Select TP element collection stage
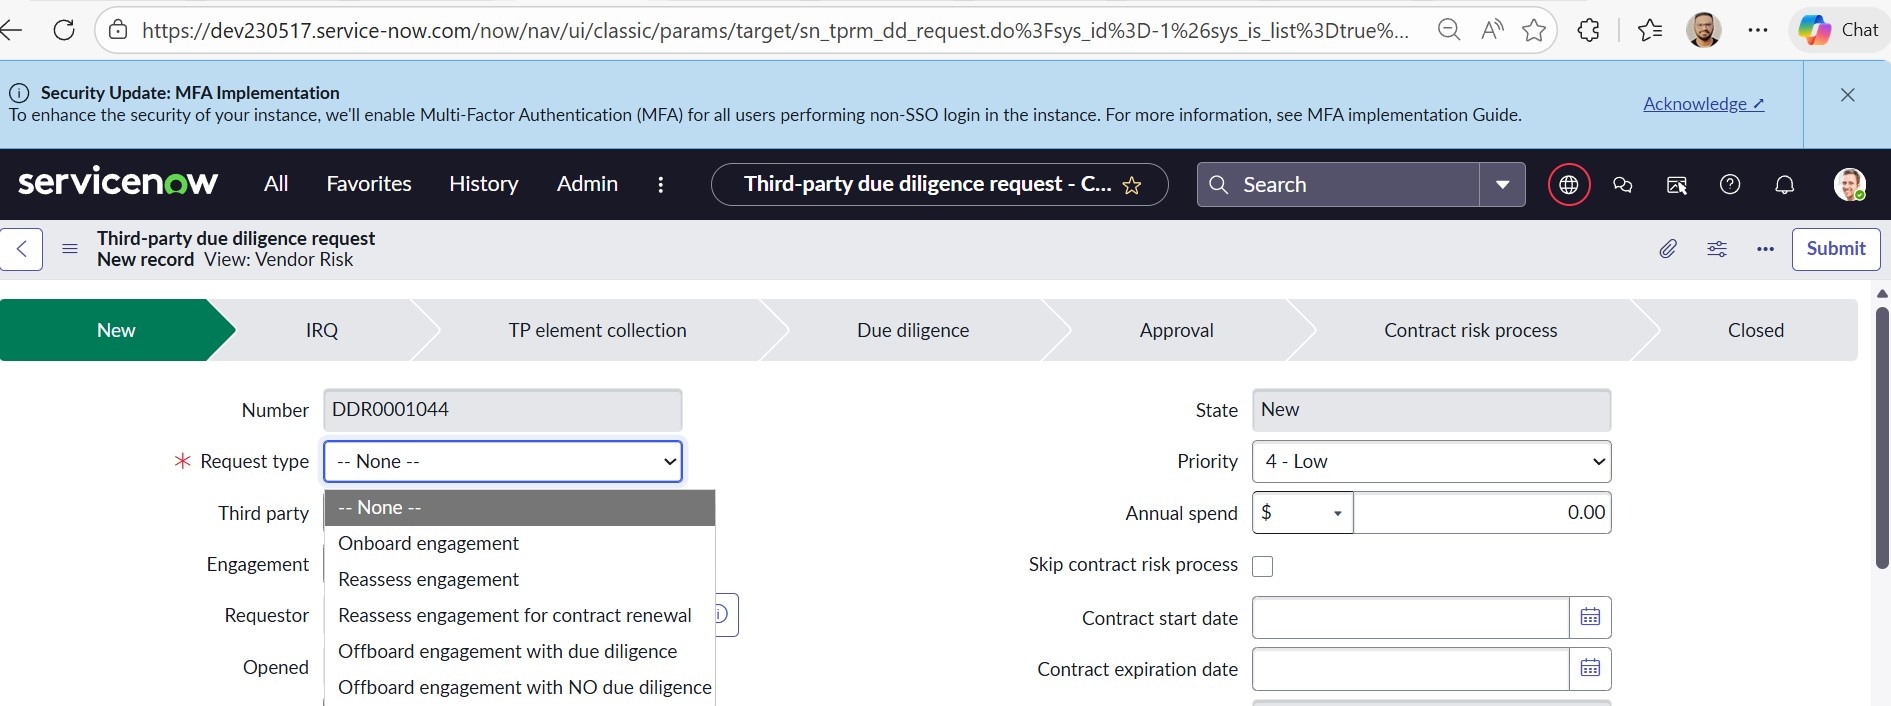 (x=597, y=330)
